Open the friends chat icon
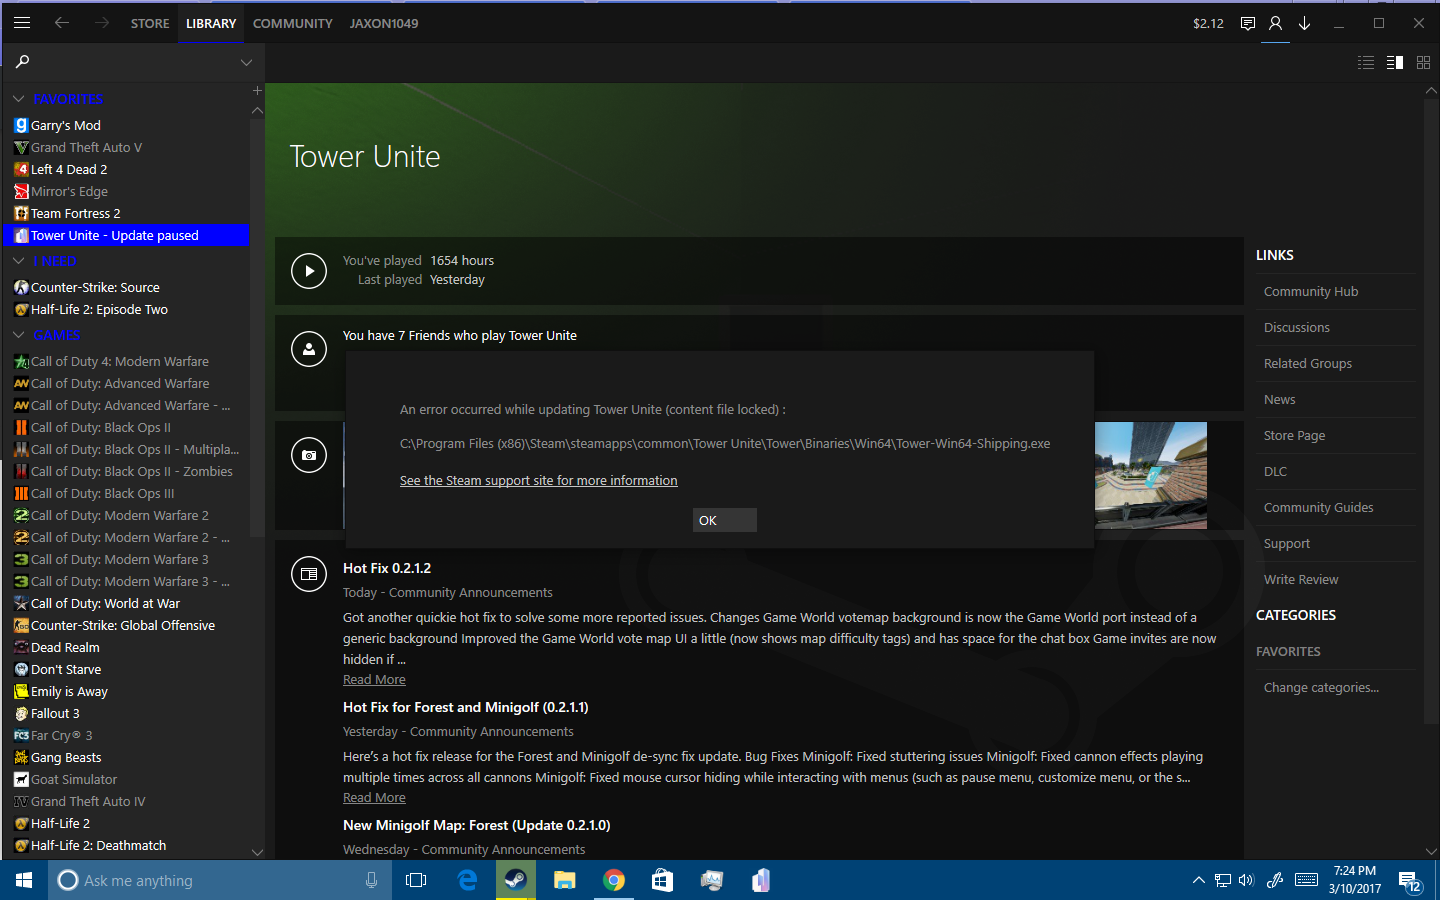The height and width of the screenshot is (900, 1440). tap(1248, 23)
